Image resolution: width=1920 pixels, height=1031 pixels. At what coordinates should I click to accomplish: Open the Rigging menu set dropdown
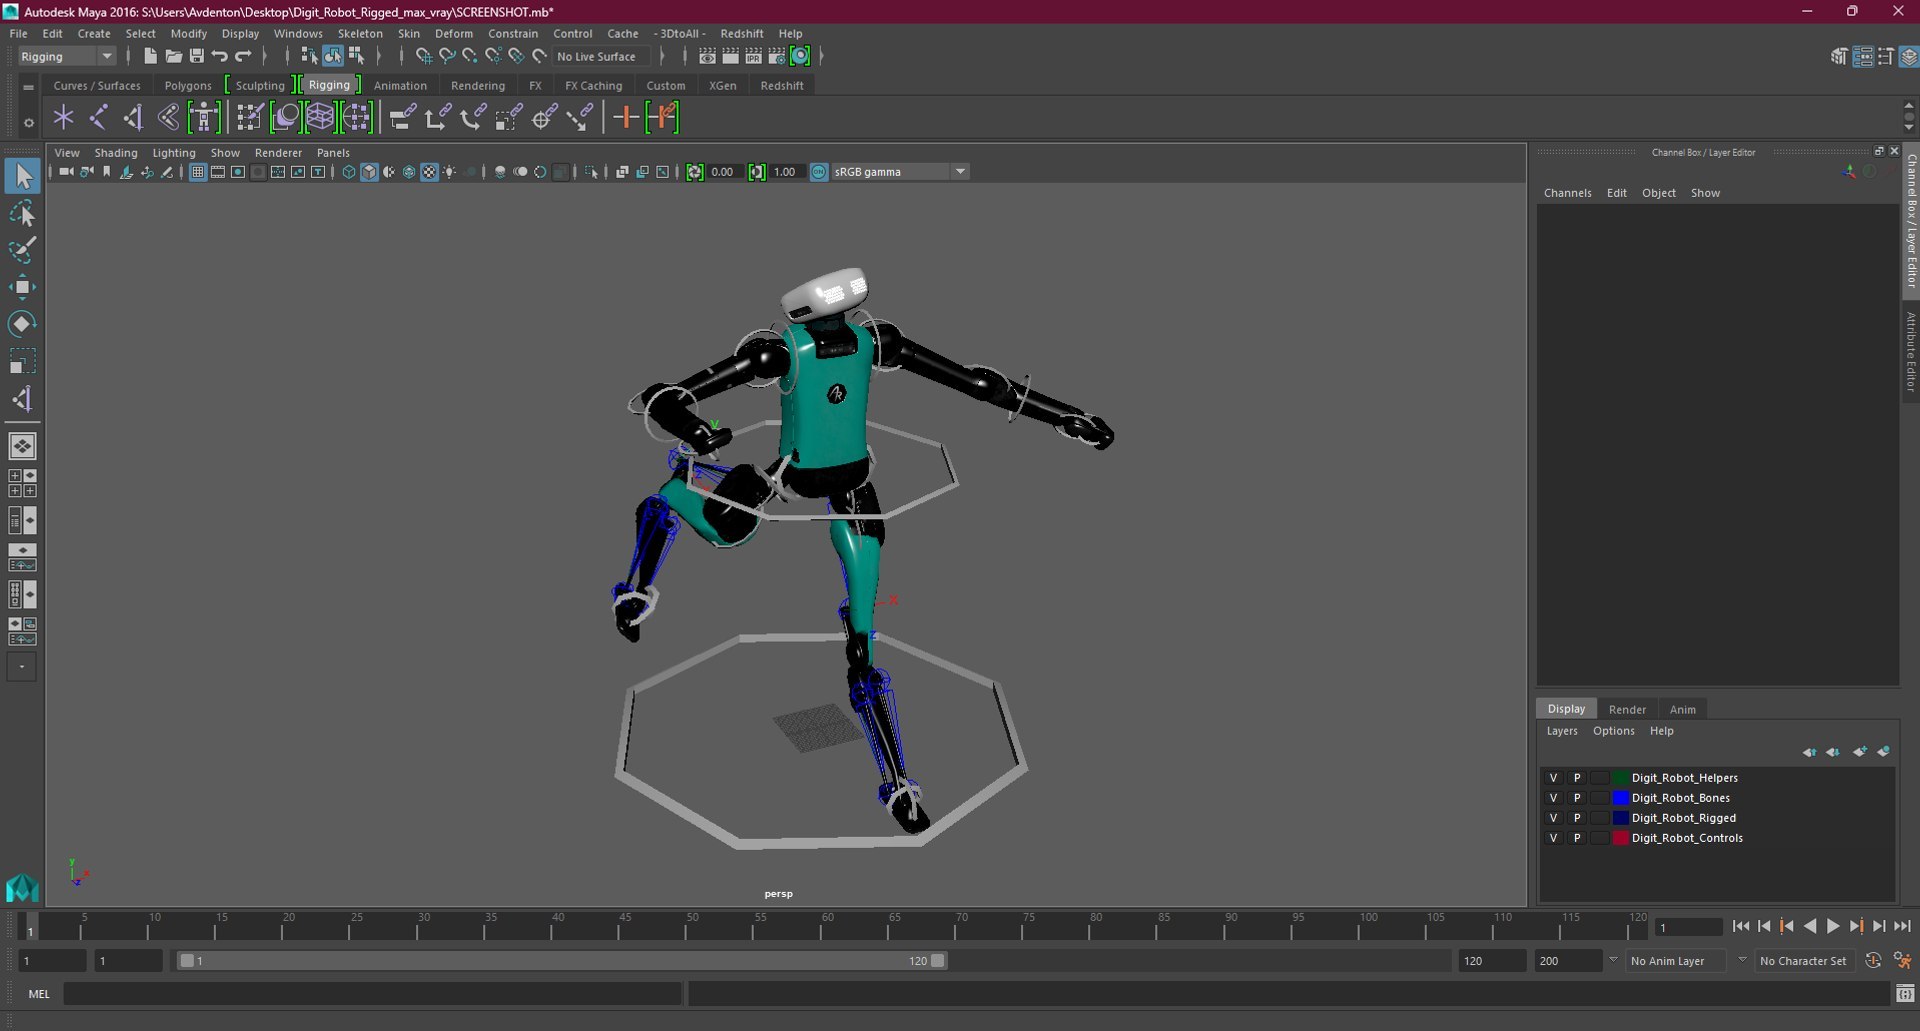[67, 57]
